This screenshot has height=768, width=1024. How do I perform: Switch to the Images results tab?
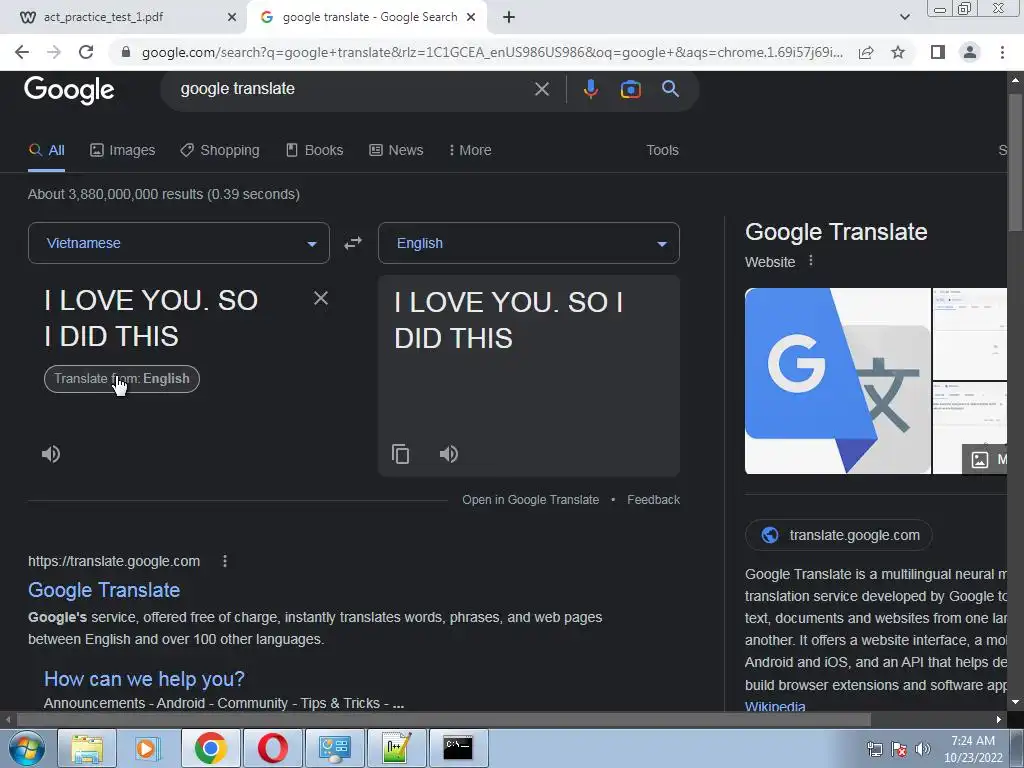123,150
